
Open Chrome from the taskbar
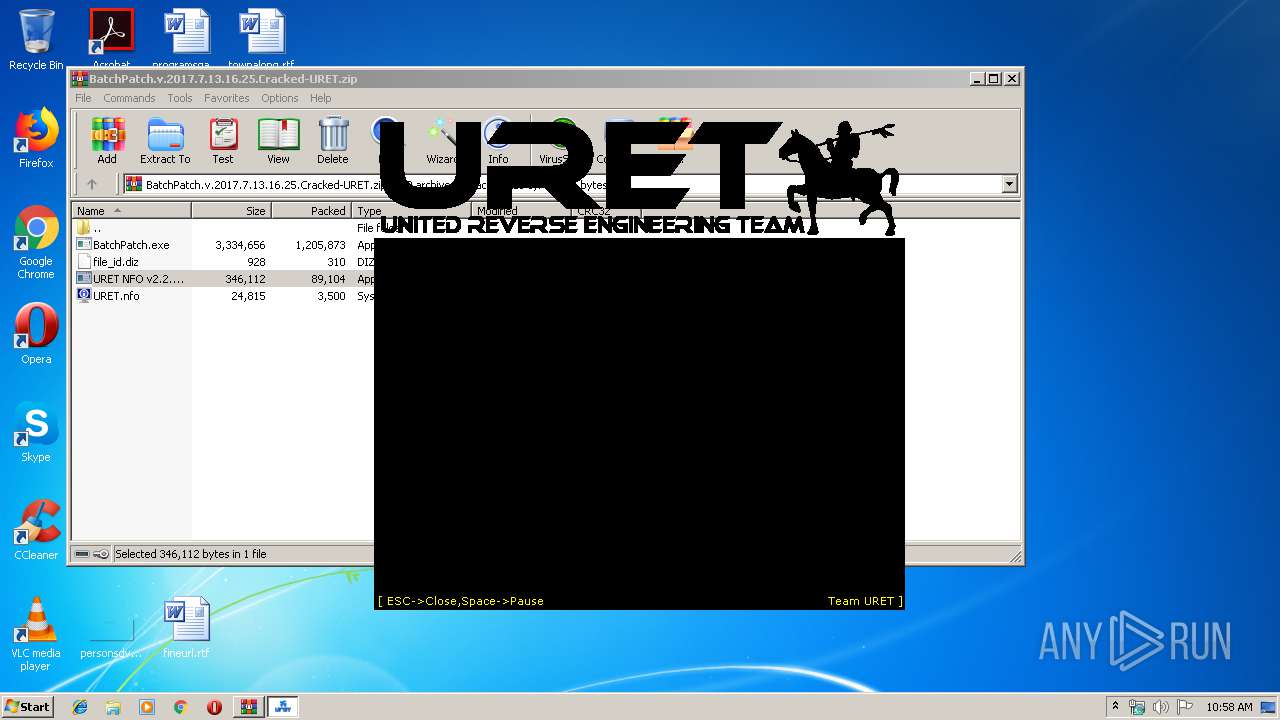(180, 707)
